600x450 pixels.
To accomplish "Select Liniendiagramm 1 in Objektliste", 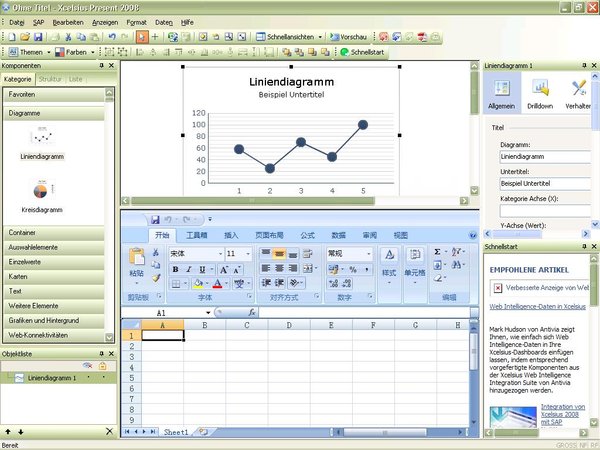I will tap(52, 378).
